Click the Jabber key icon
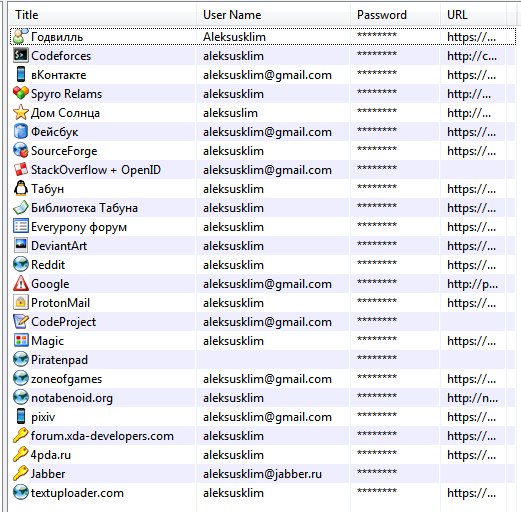Viewport: 521px width, 512px height. tap(21, 473)
